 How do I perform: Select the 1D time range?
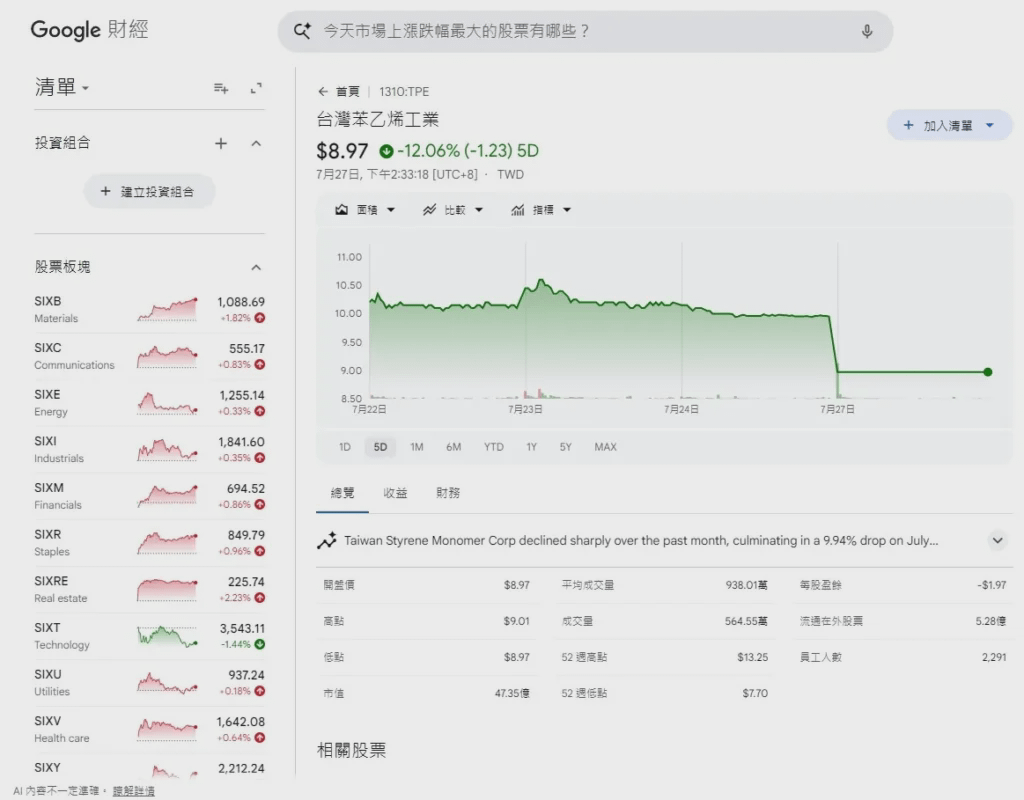(x=345, y=447)
